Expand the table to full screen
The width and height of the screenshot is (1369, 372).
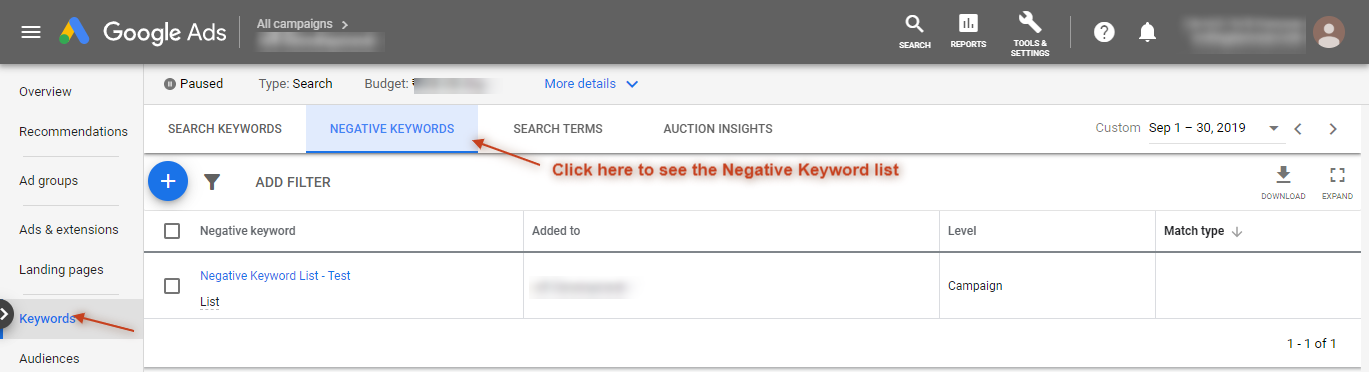pyautogui.click(x=1337, y=175)
